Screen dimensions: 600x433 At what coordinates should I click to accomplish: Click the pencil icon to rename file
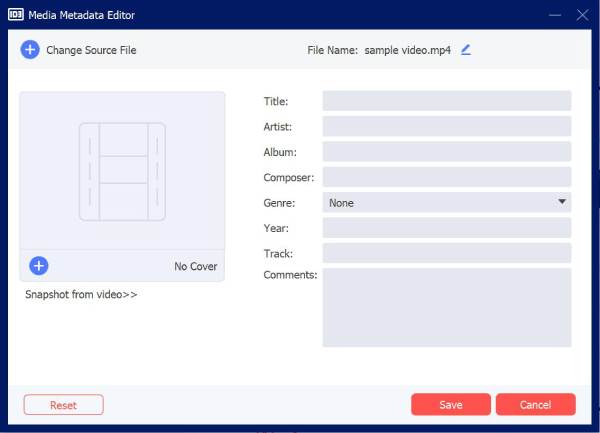tap(466, 50)
